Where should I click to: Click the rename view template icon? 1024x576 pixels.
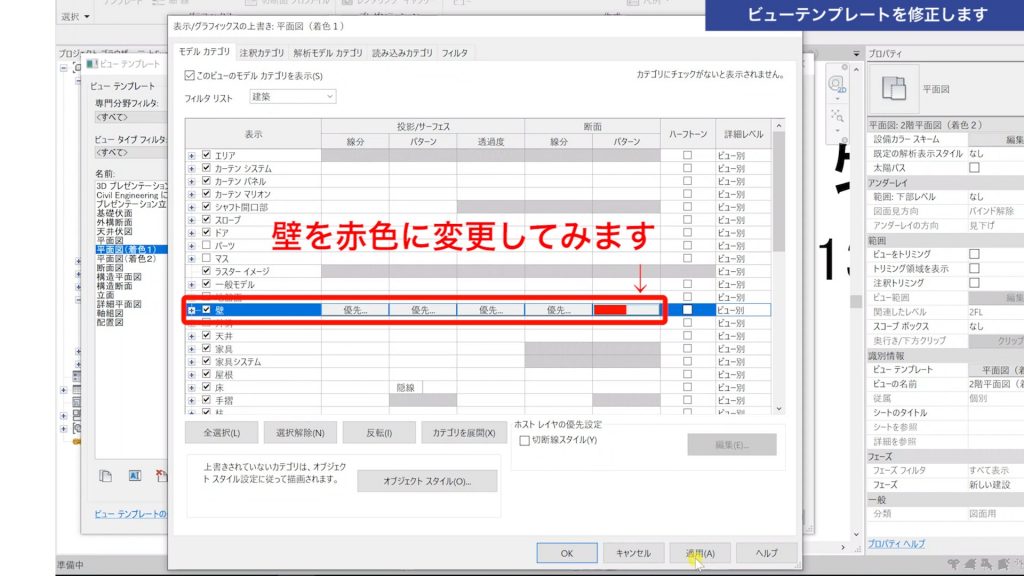click(x=135, y=476)
